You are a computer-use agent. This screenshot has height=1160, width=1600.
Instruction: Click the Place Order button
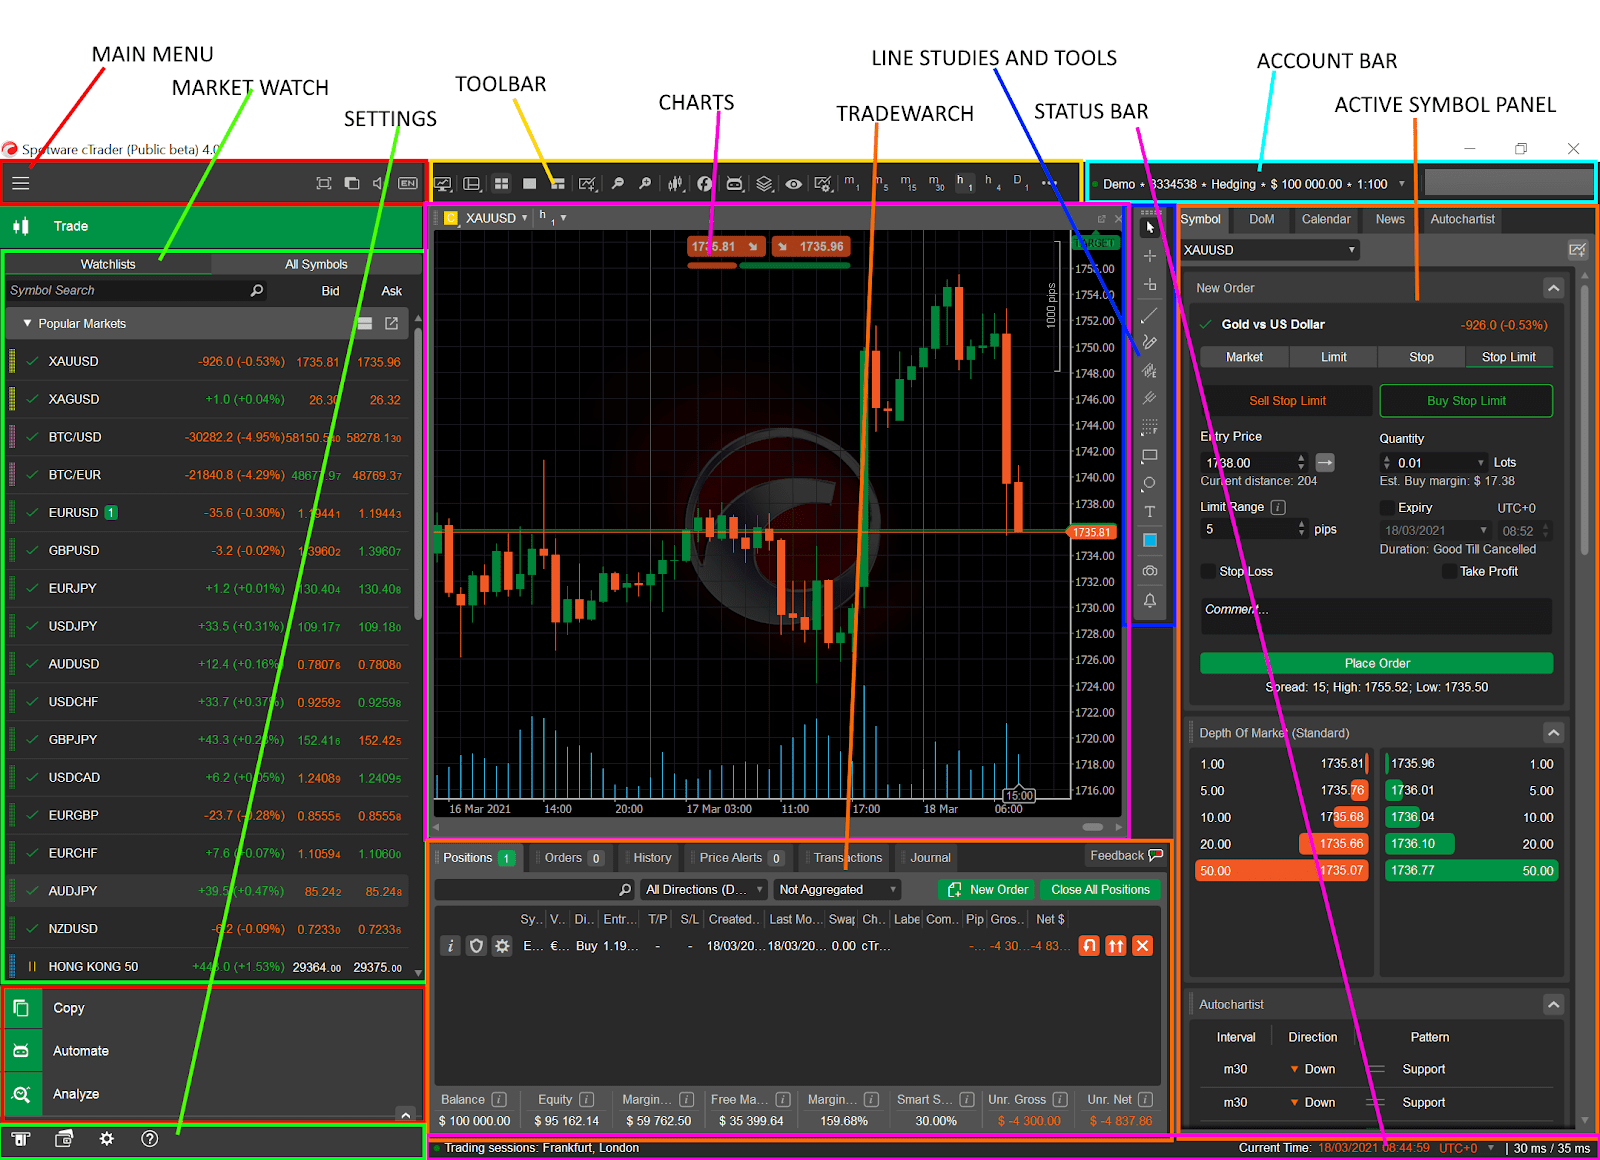point(1376,663)
